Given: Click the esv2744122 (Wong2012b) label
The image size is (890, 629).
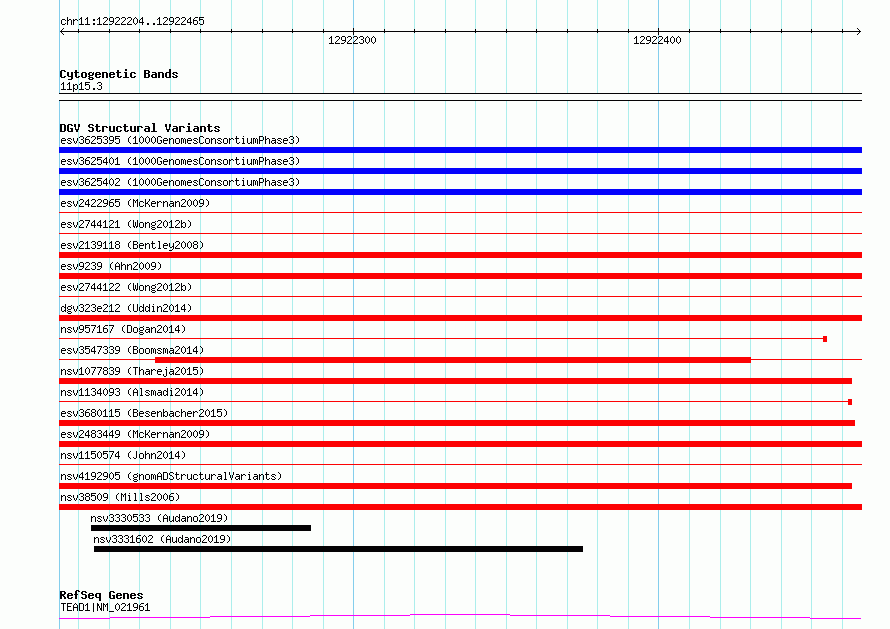Looking at the screenshot, I should point(126,287).
